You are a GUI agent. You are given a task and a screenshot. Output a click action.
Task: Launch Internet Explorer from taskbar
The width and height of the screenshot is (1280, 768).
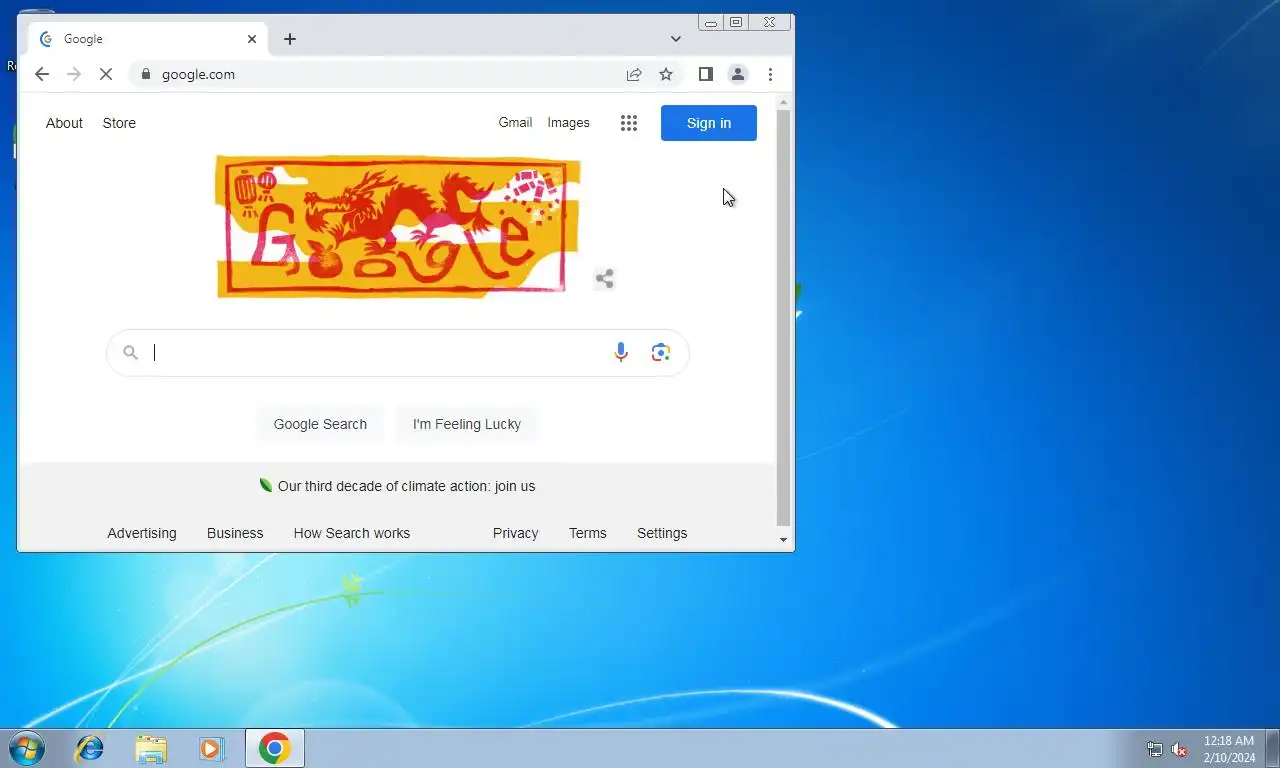tap(90, 748)
